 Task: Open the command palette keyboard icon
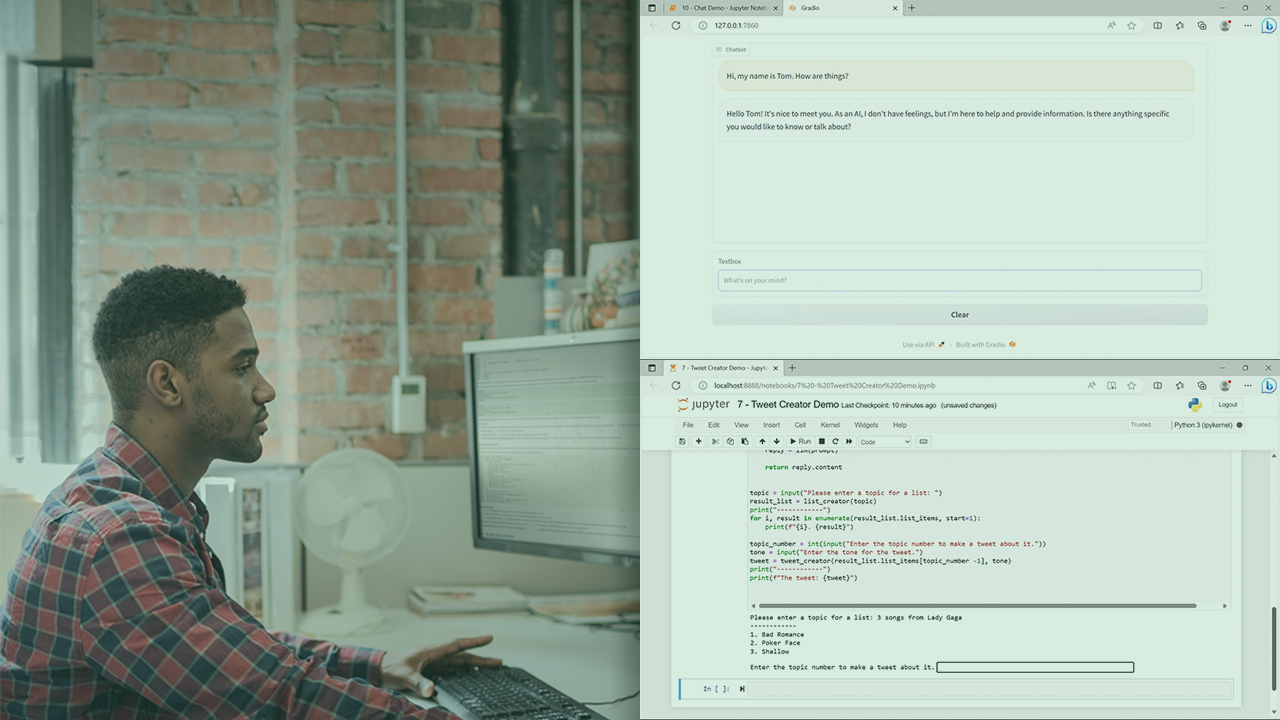[x=923, y=441]
